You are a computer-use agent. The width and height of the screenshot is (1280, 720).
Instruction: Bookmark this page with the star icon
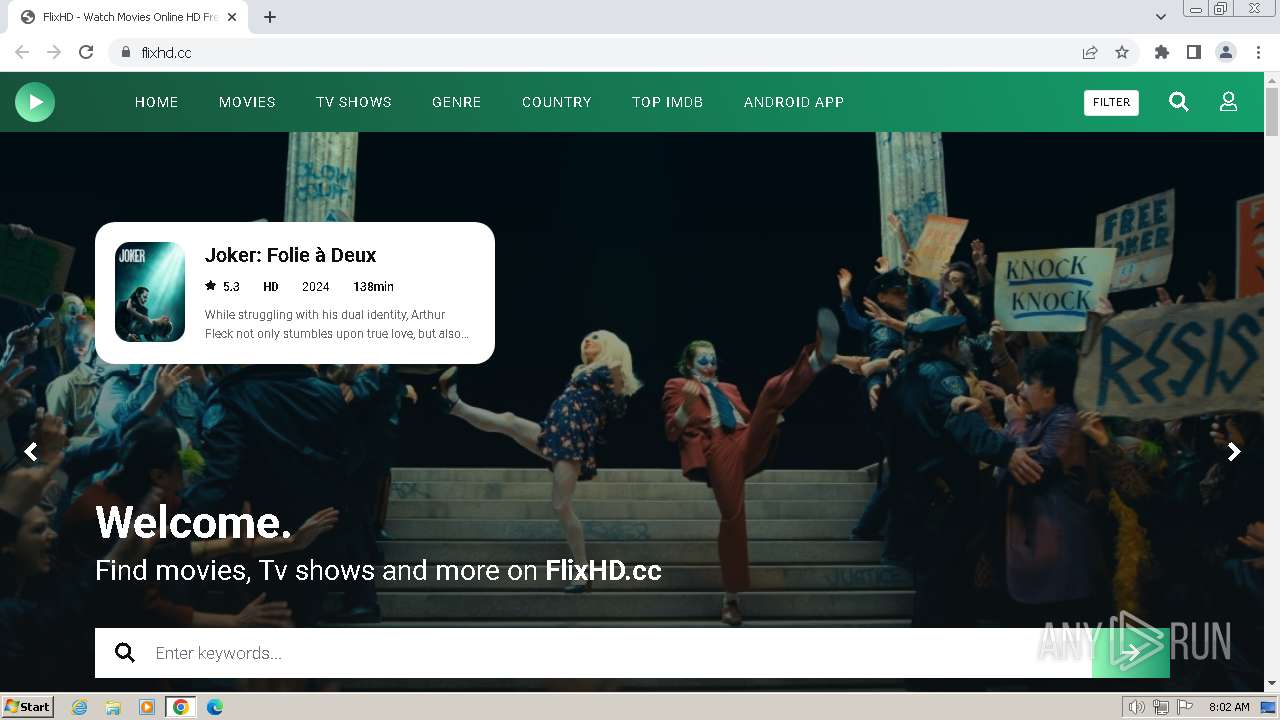[x=1122, y=52]
